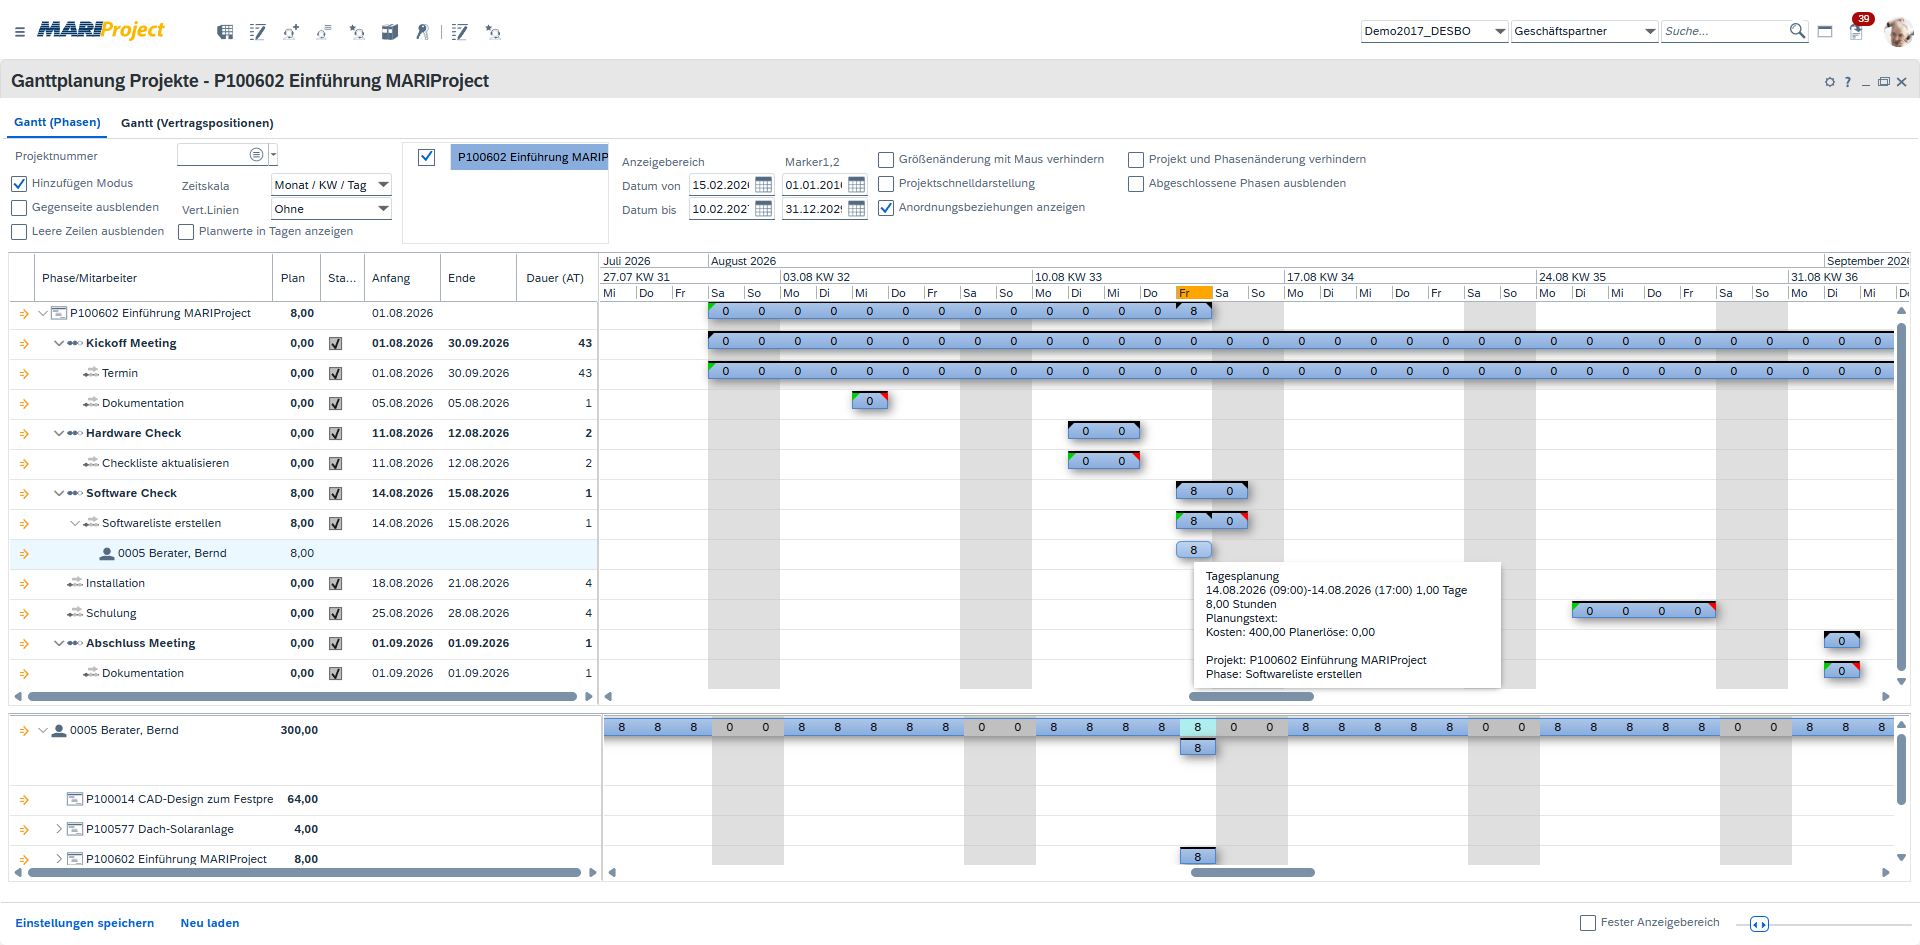Click the upper Gantt chart horizontal scrollbar
This screenshot has width=1920, height=945.
(1251, 697)
